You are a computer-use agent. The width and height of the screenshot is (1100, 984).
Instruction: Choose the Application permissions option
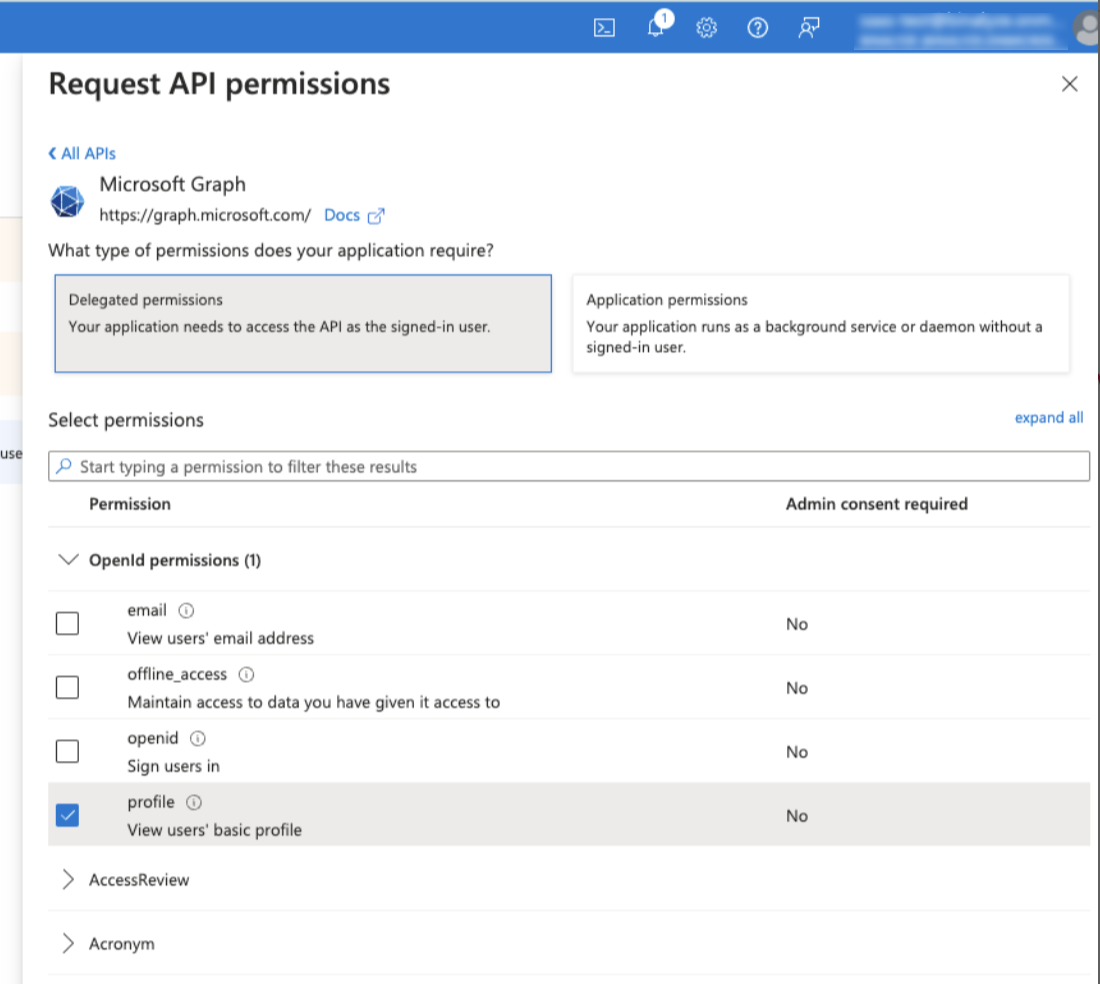pos(820,324)
